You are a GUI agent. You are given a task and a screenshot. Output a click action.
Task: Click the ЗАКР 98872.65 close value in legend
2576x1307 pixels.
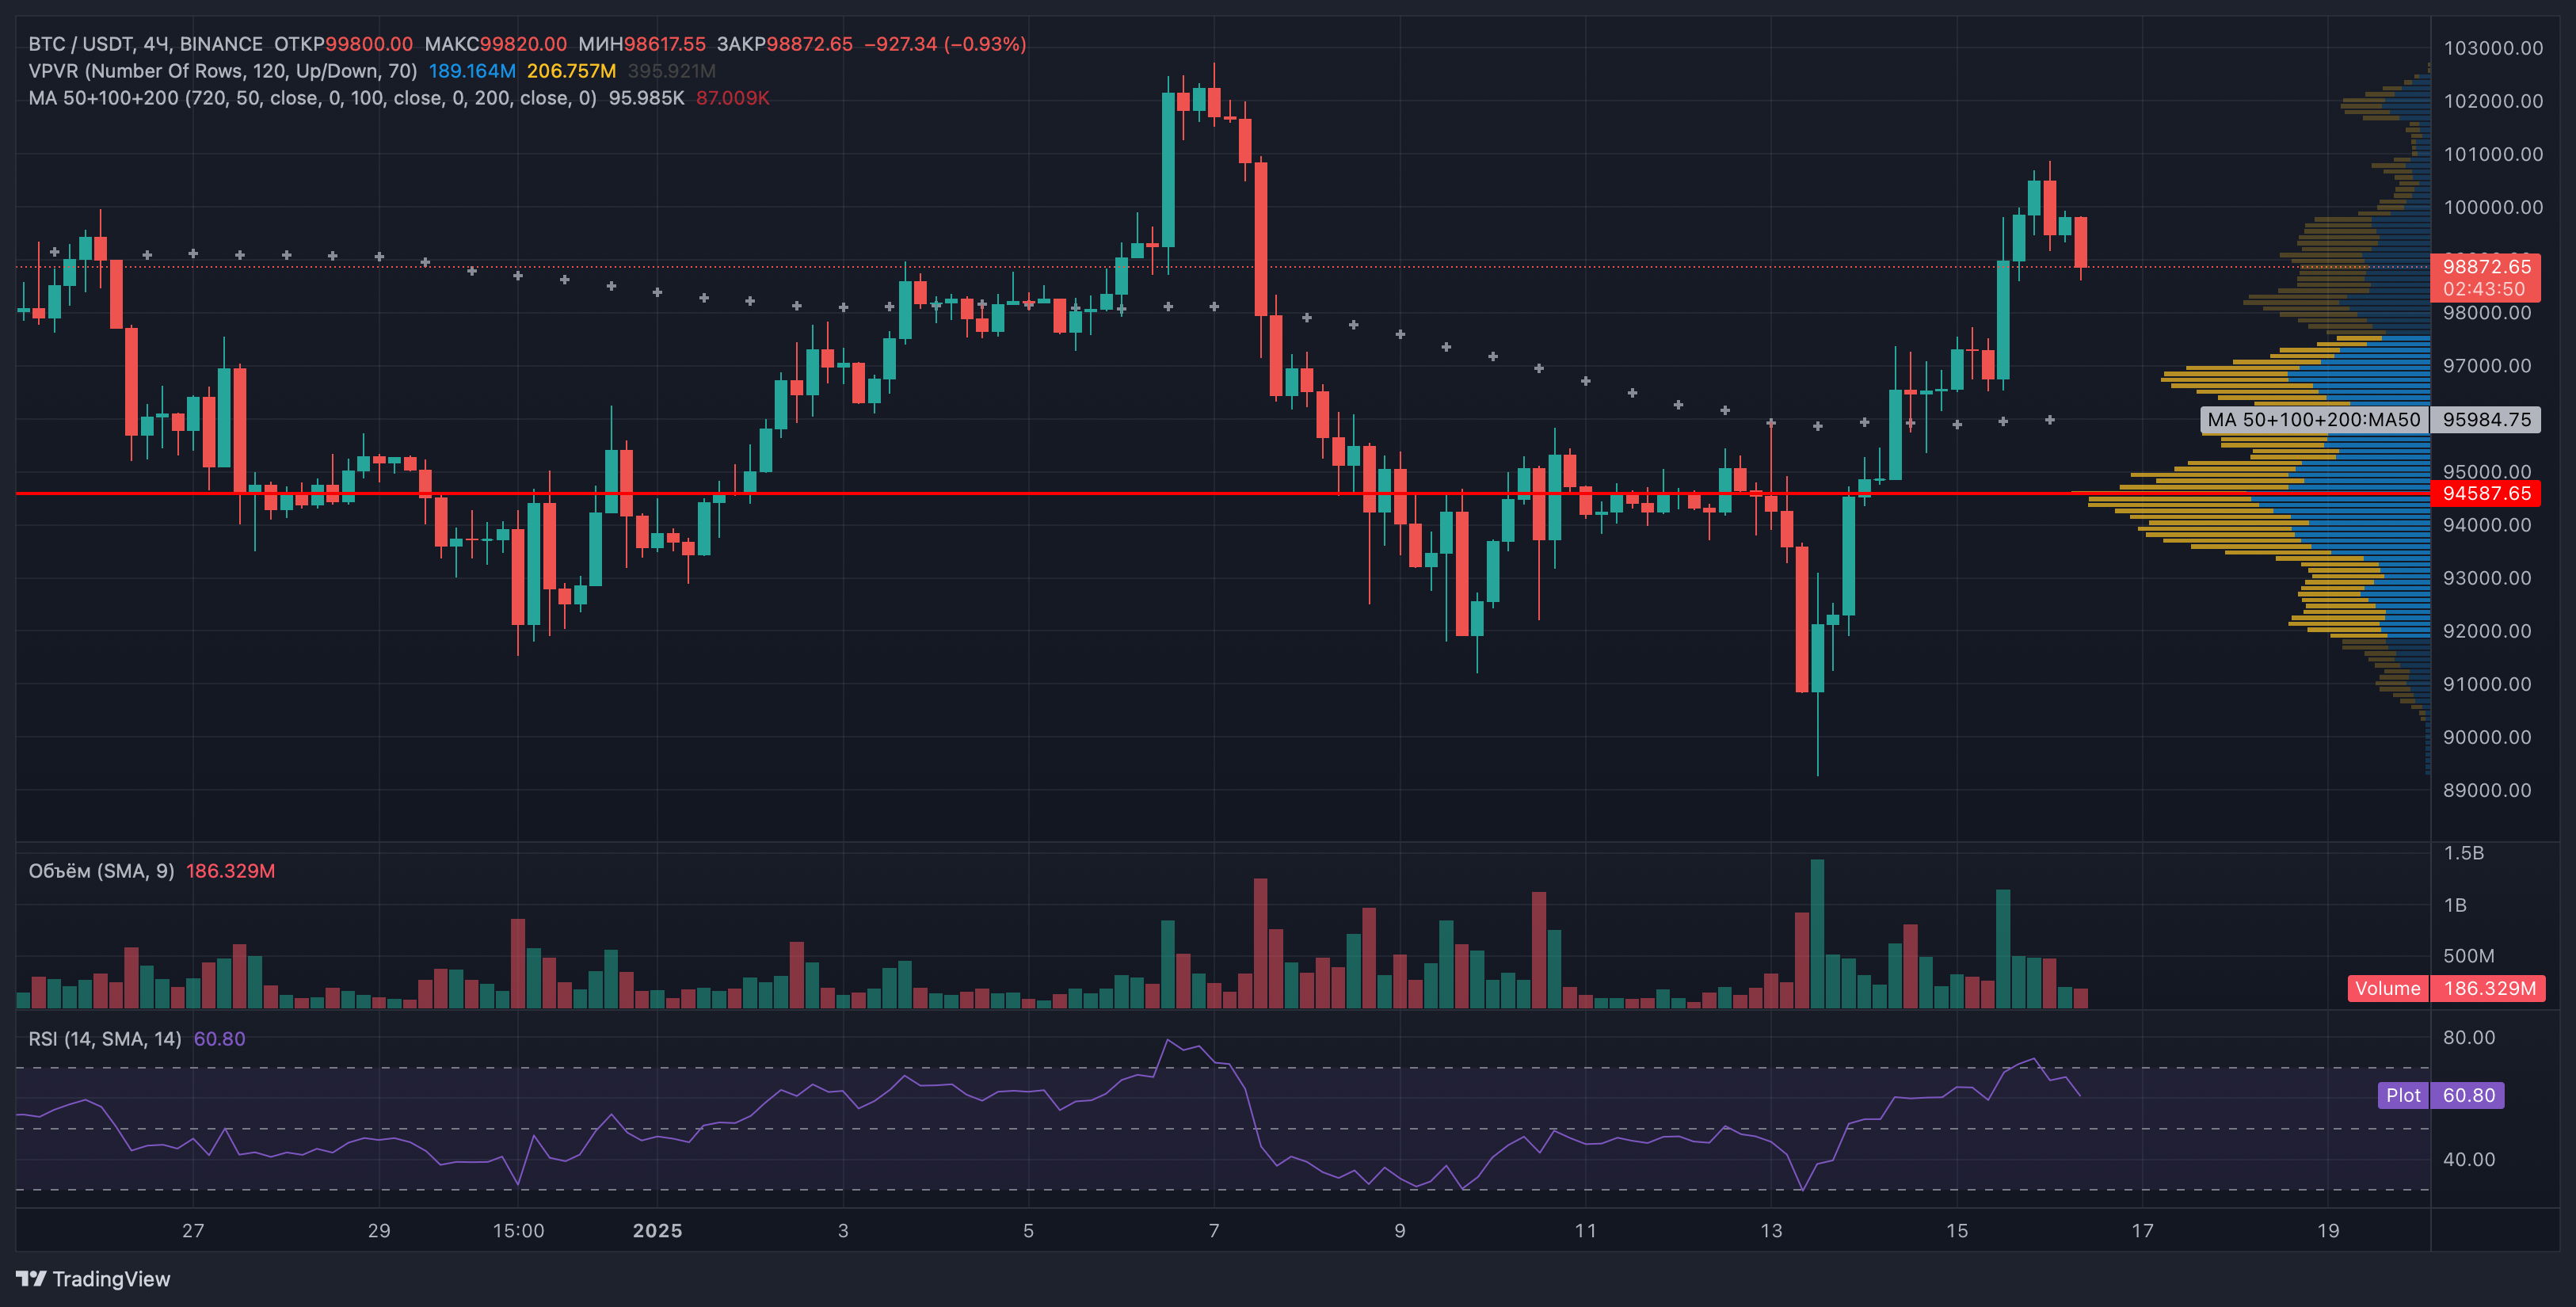(785, 44)
